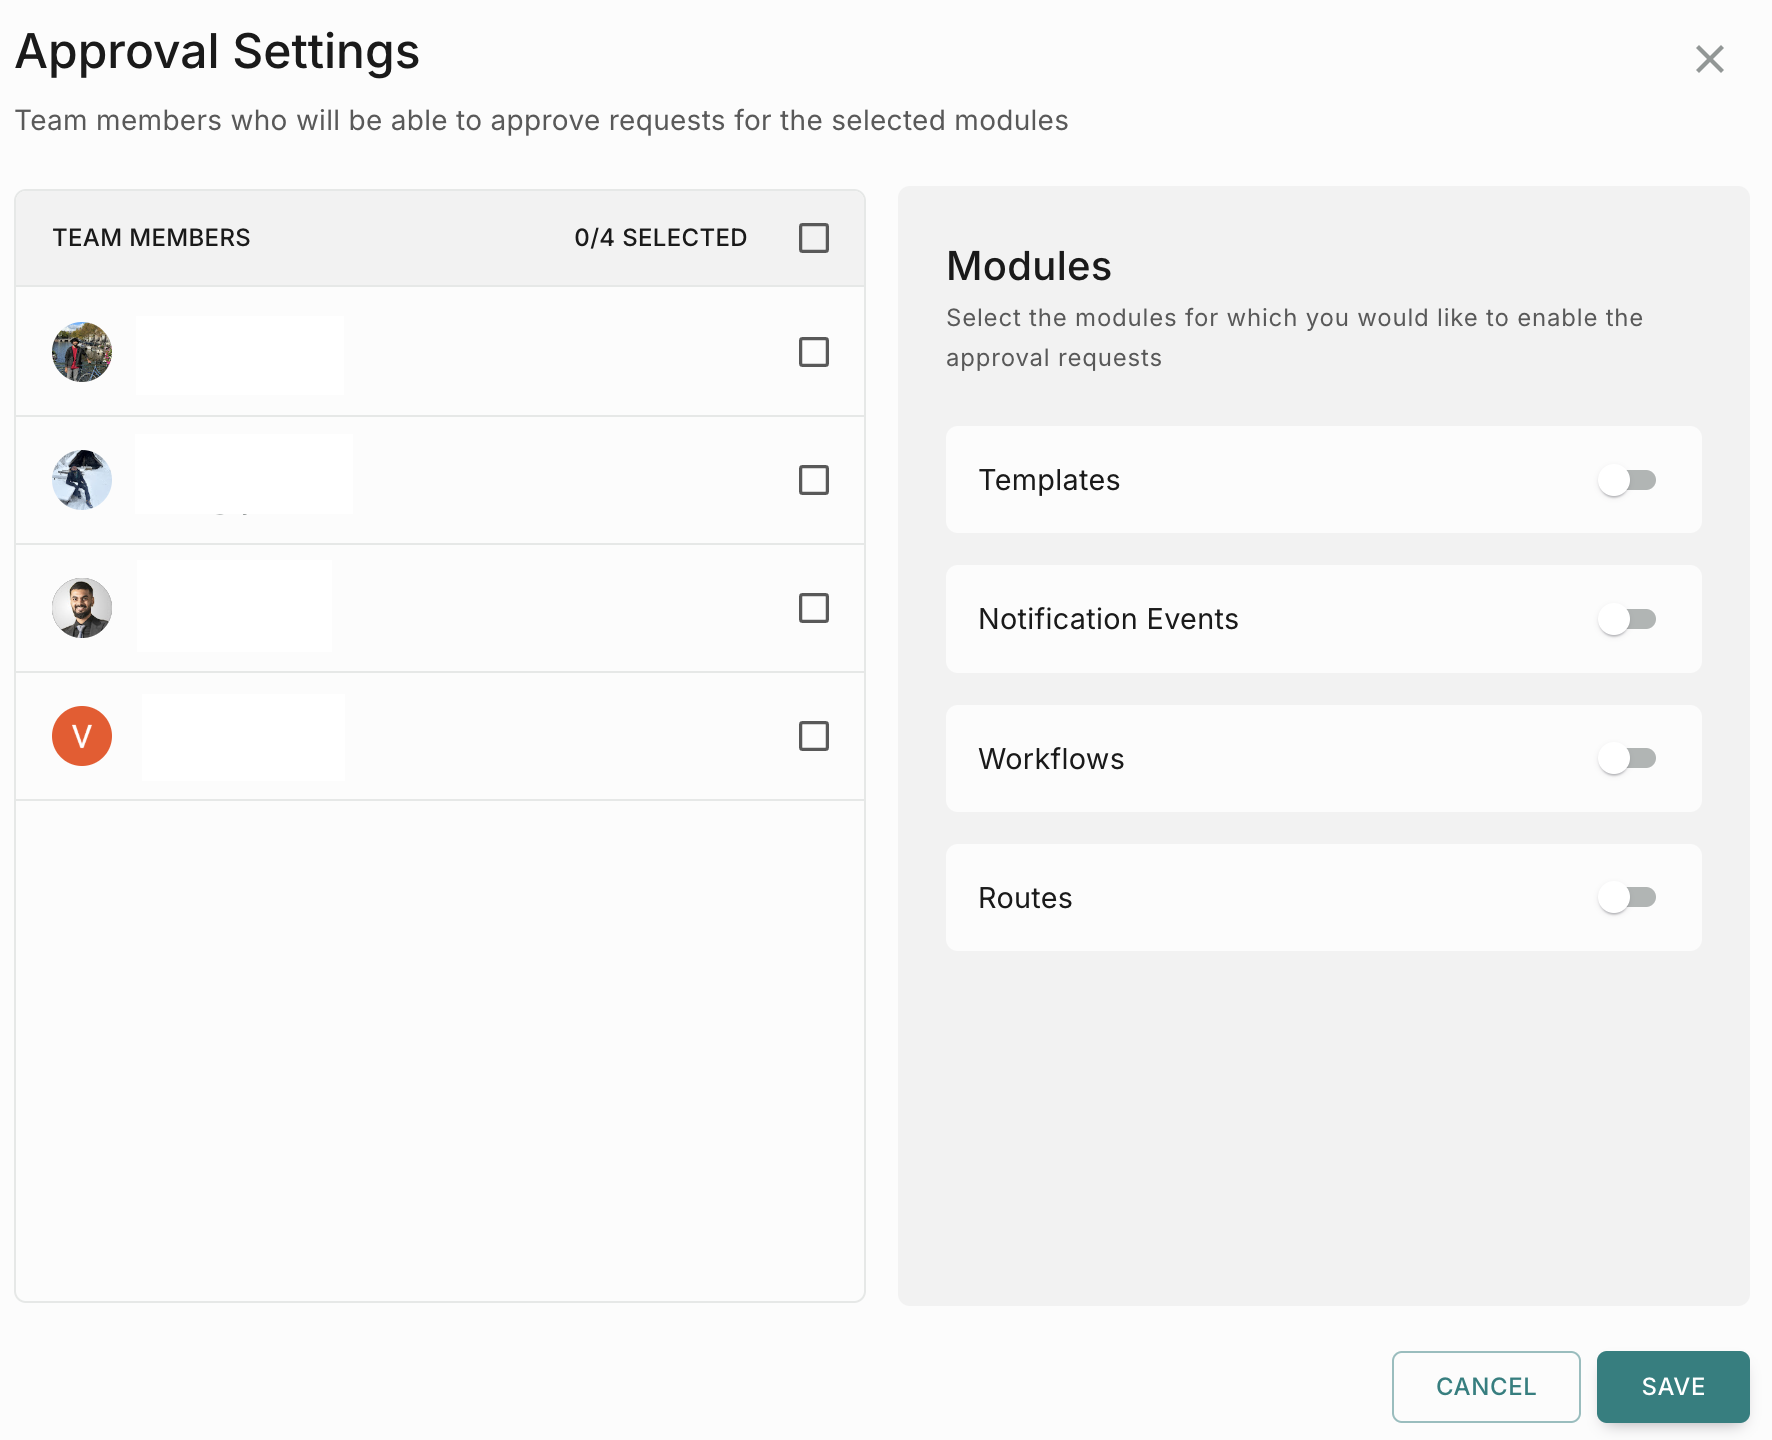Enable approvals for the Routes toggle
This screenshot has height=1440, width=1772.
[x=1627, y=898]
